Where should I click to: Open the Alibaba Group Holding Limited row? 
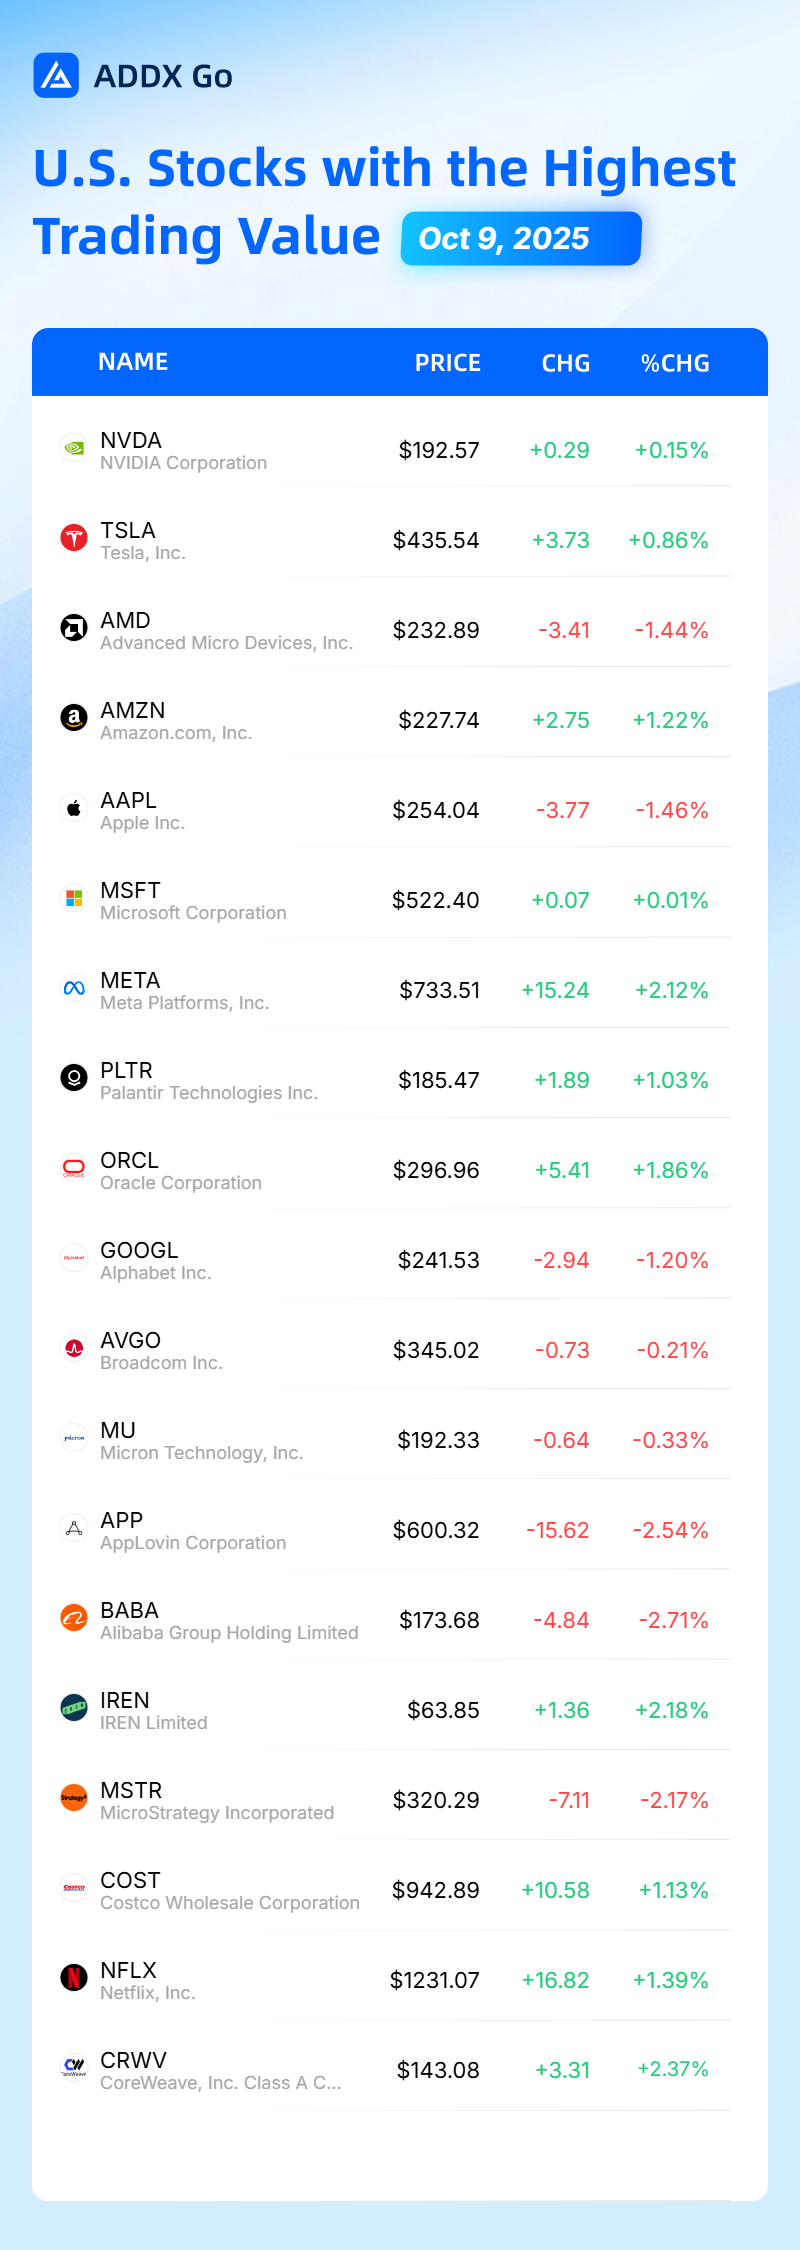(395, 1621)
